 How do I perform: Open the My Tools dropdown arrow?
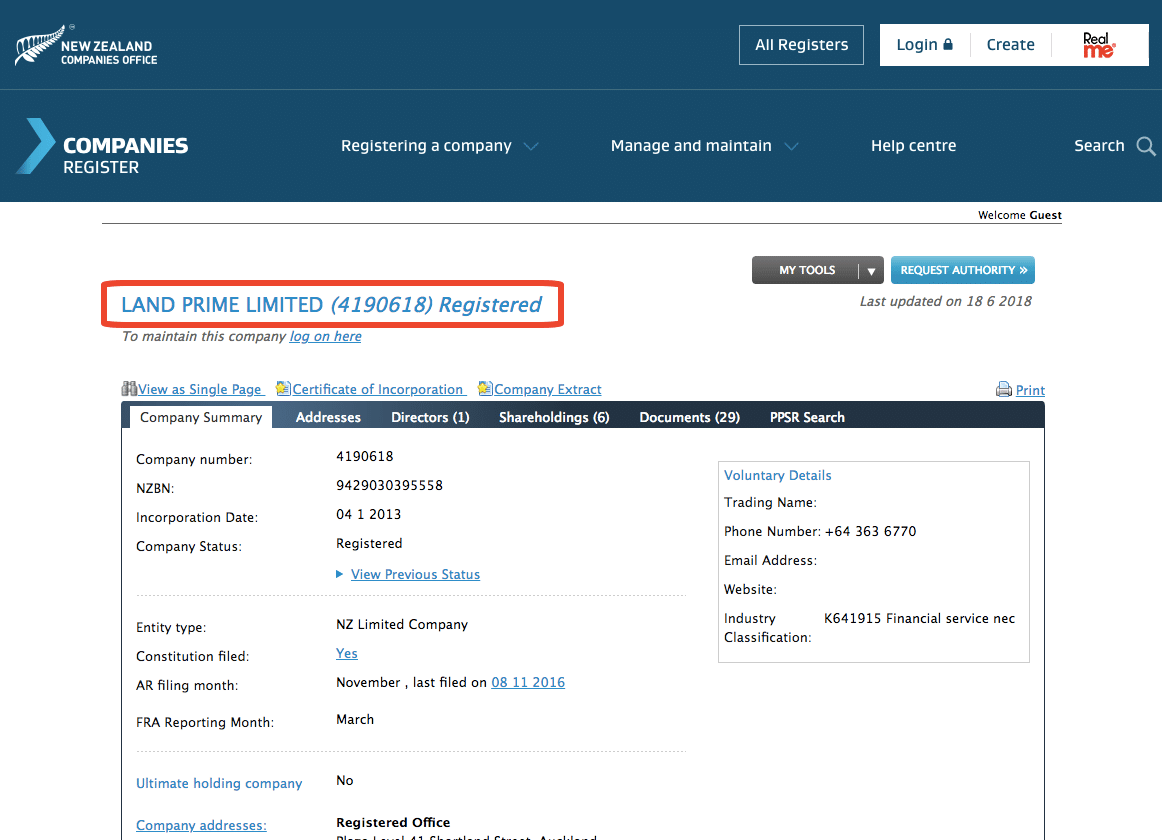[872, 271]
